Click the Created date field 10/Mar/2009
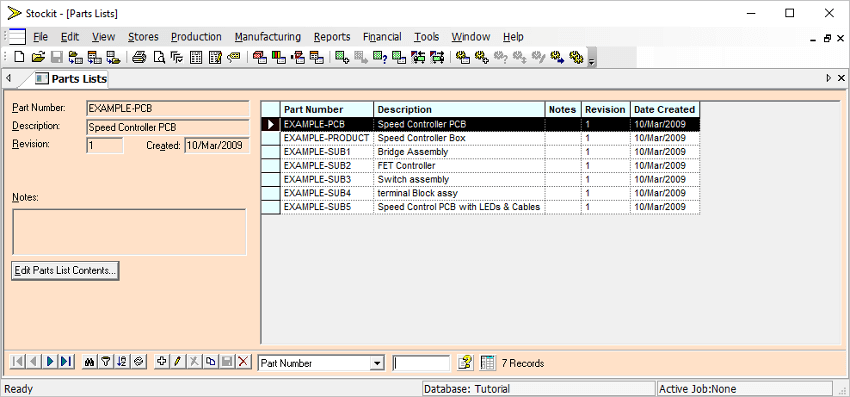 [x=217, y=145]
